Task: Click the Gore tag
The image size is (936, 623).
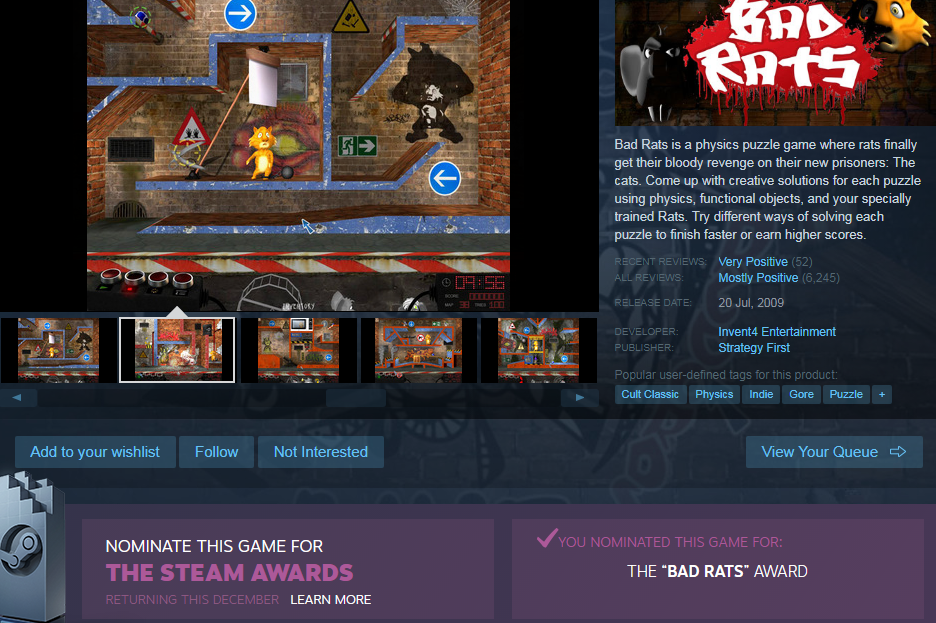Action: pyautogui.click(x=801, y=394)
